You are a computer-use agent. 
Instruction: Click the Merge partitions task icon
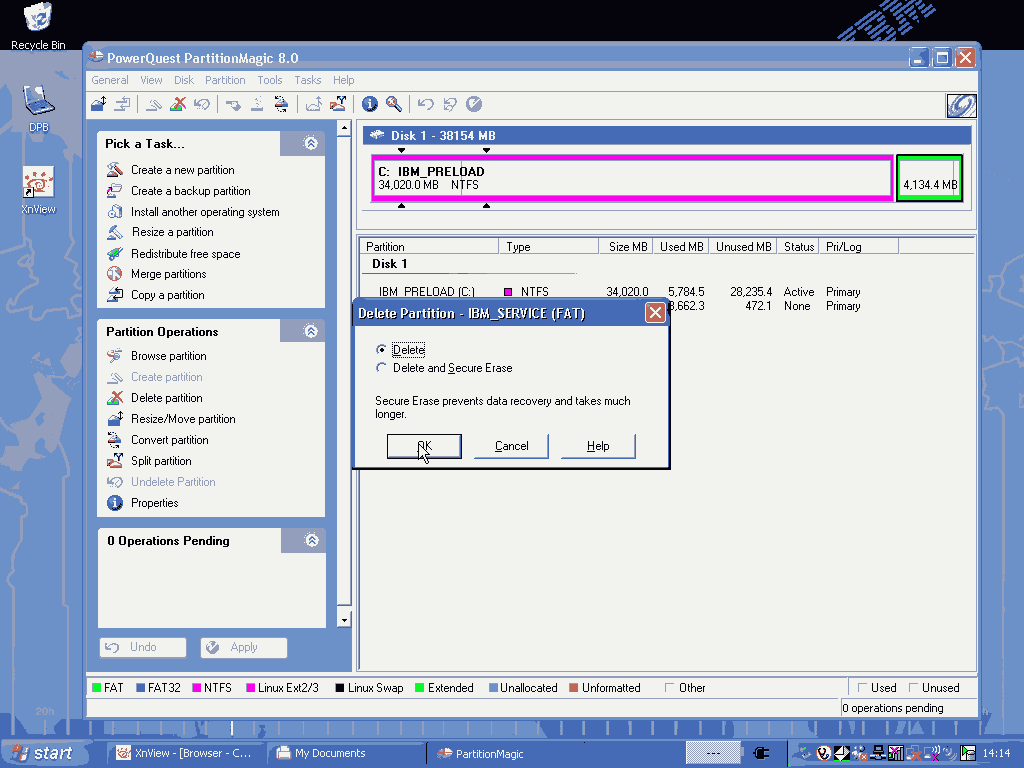point(114,274)
